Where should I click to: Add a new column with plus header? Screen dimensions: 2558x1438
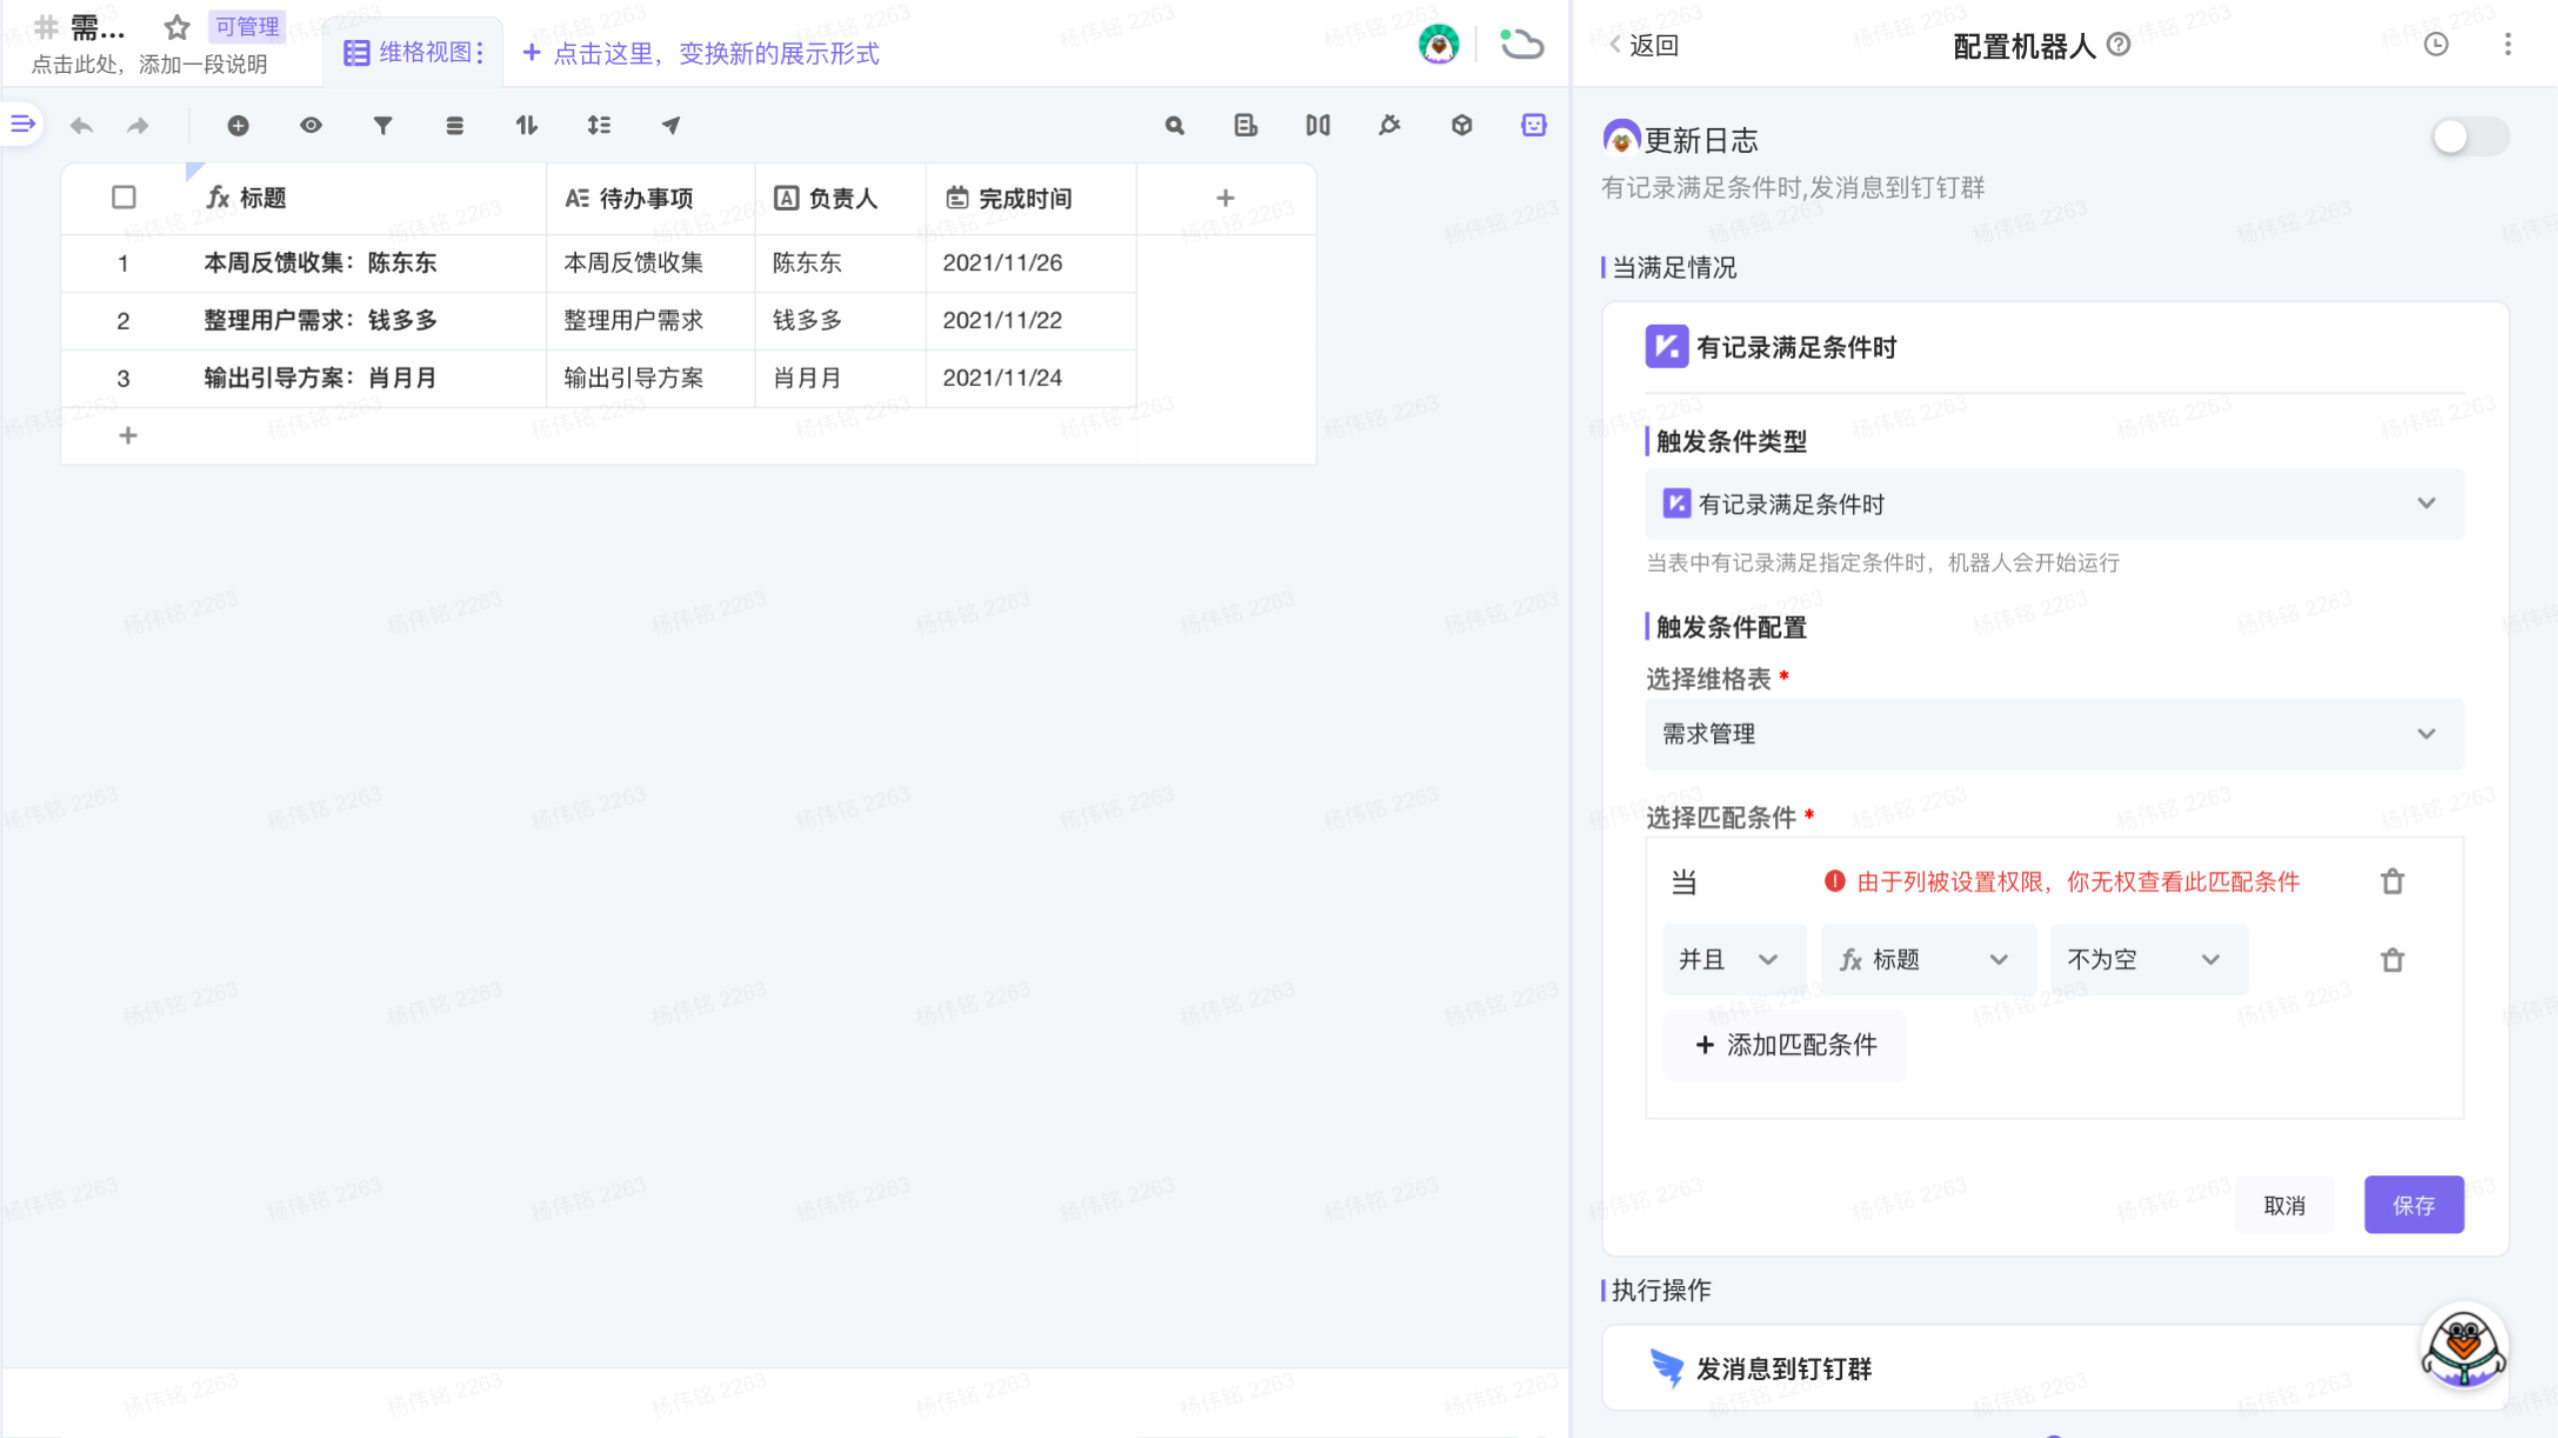(1225, 198)
